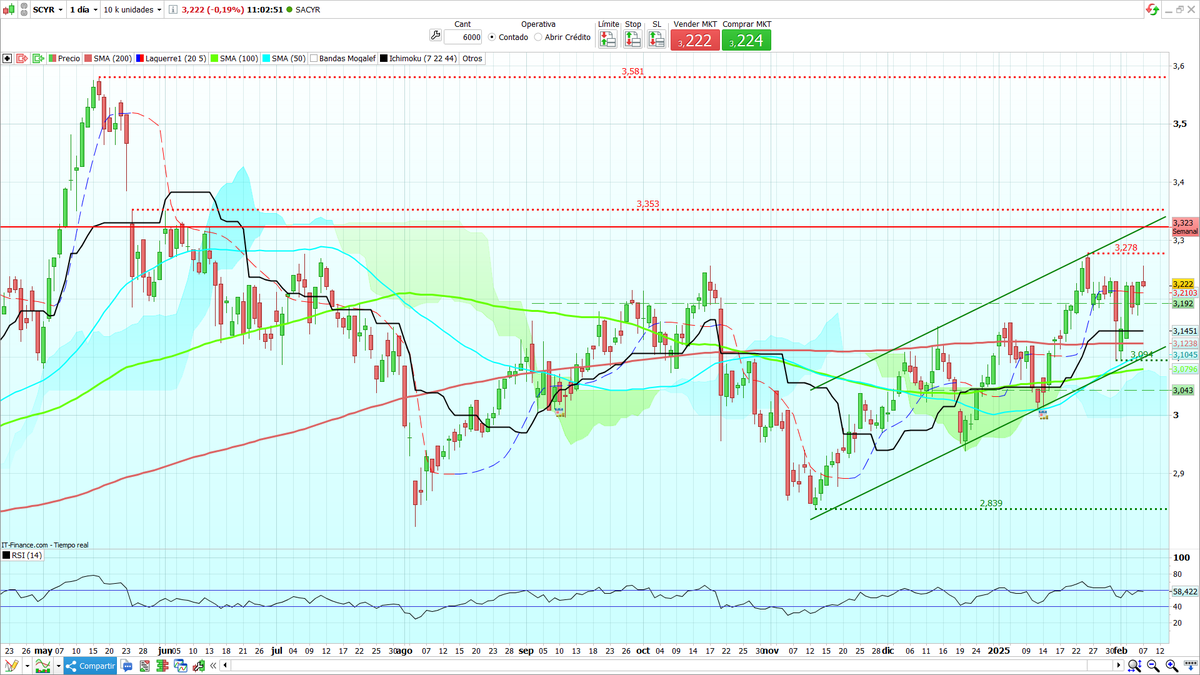Click the red-green document list icon
Viewport: 1200px width, 675px height.
tap(145, 665)
